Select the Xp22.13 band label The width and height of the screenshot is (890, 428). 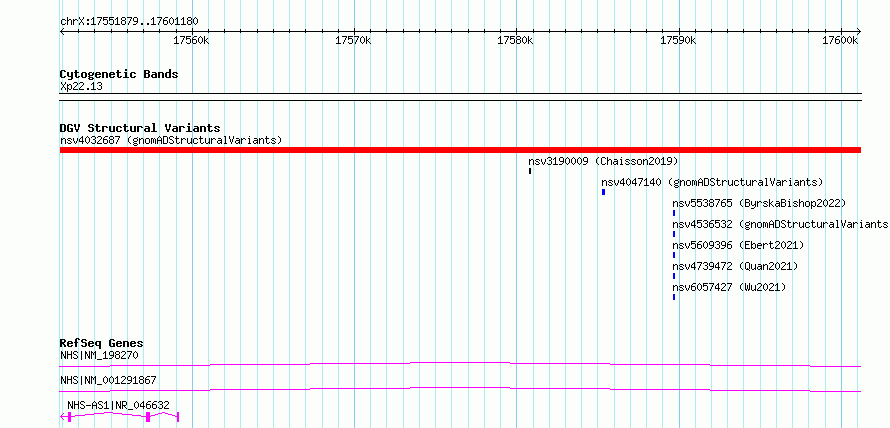click(81, 87)
